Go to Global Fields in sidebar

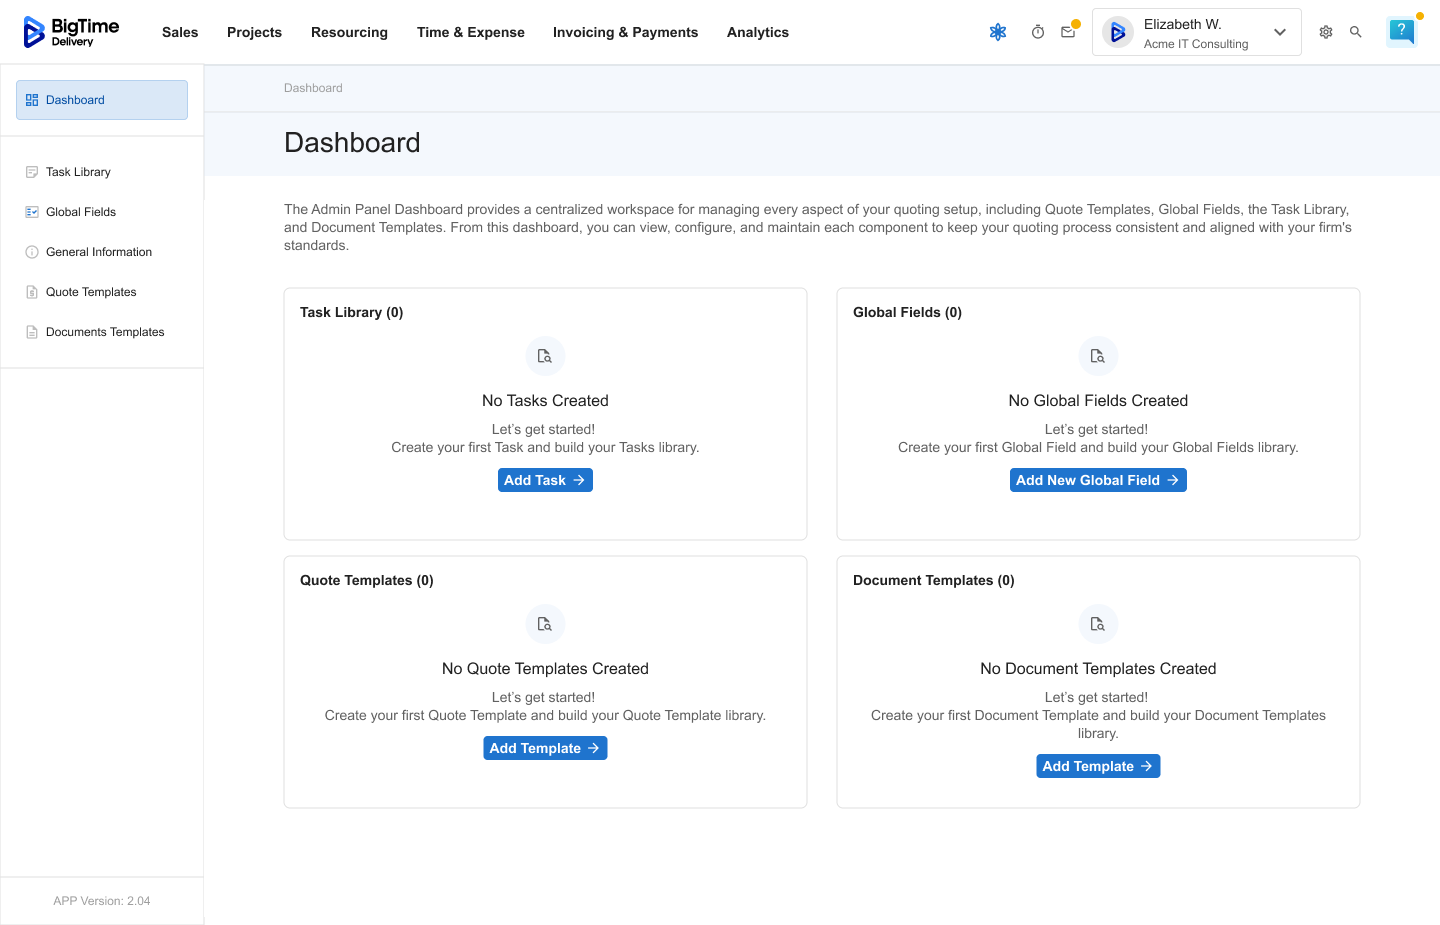[x=81, y=212]
